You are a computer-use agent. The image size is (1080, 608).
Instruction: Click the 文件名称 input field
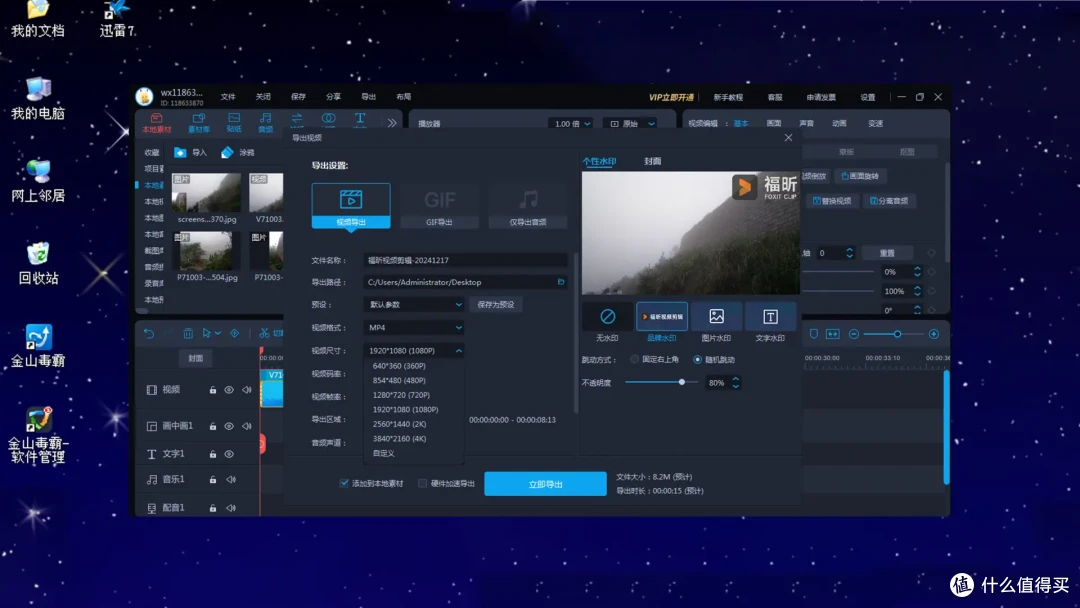[x=464, y=260]
